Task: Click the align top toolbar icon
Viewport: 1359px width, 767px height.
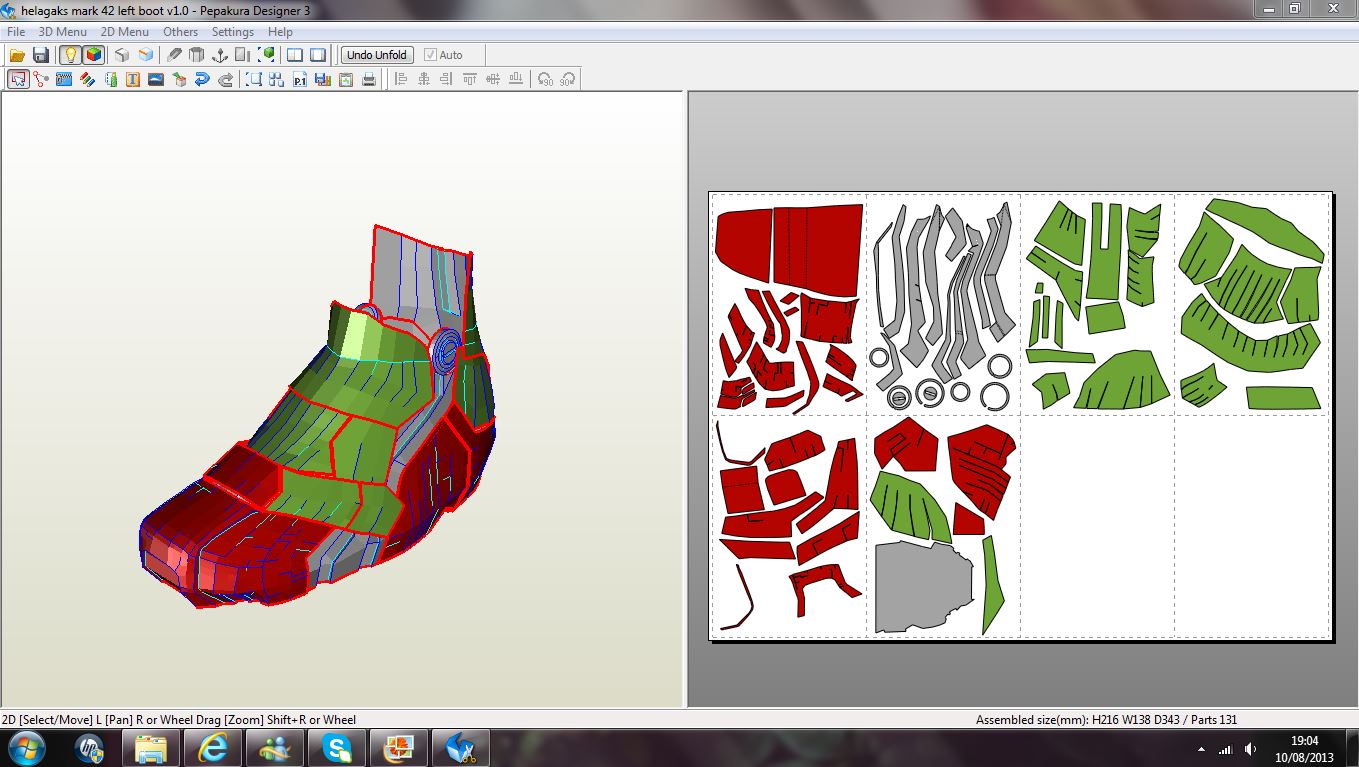Action: tap(470, 79)
